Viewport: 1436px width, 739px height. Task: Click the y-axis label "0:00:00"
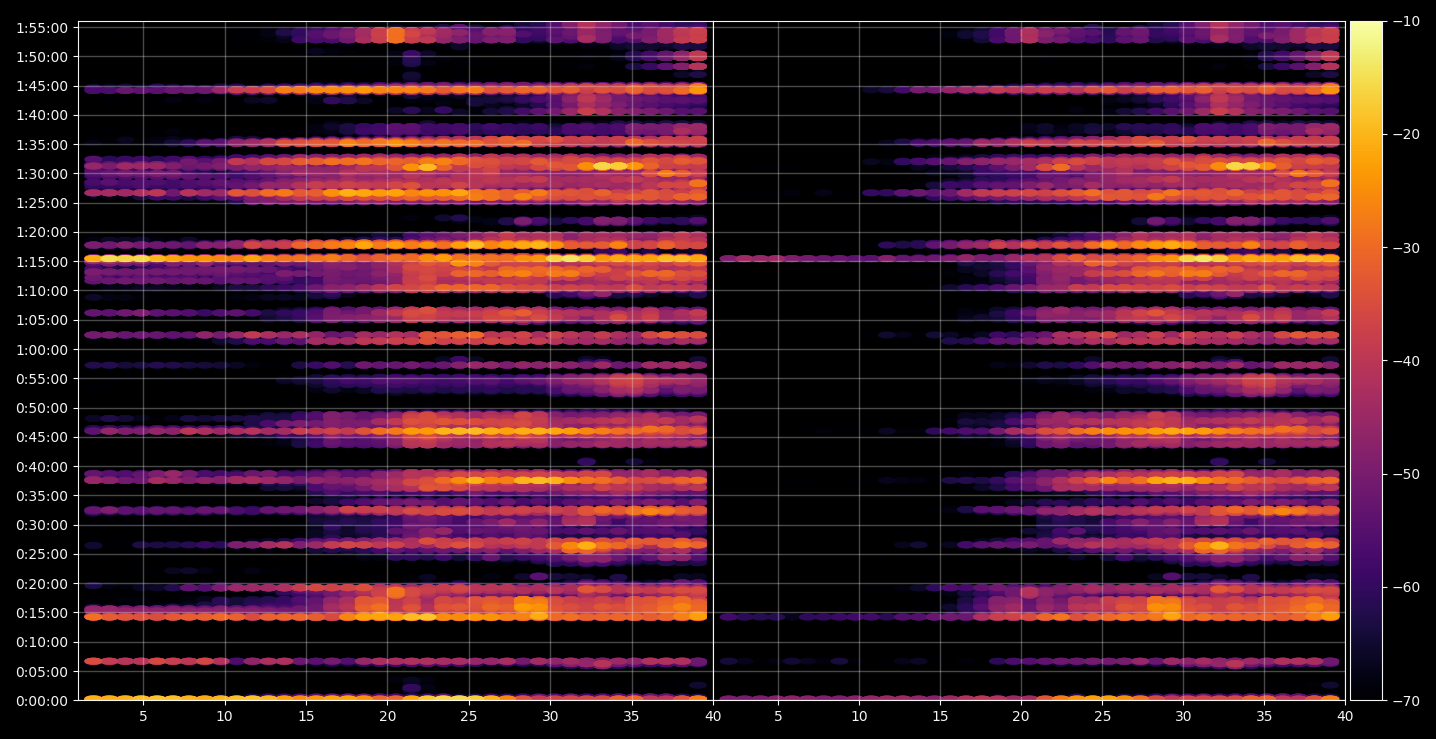[x=43, y=701]
